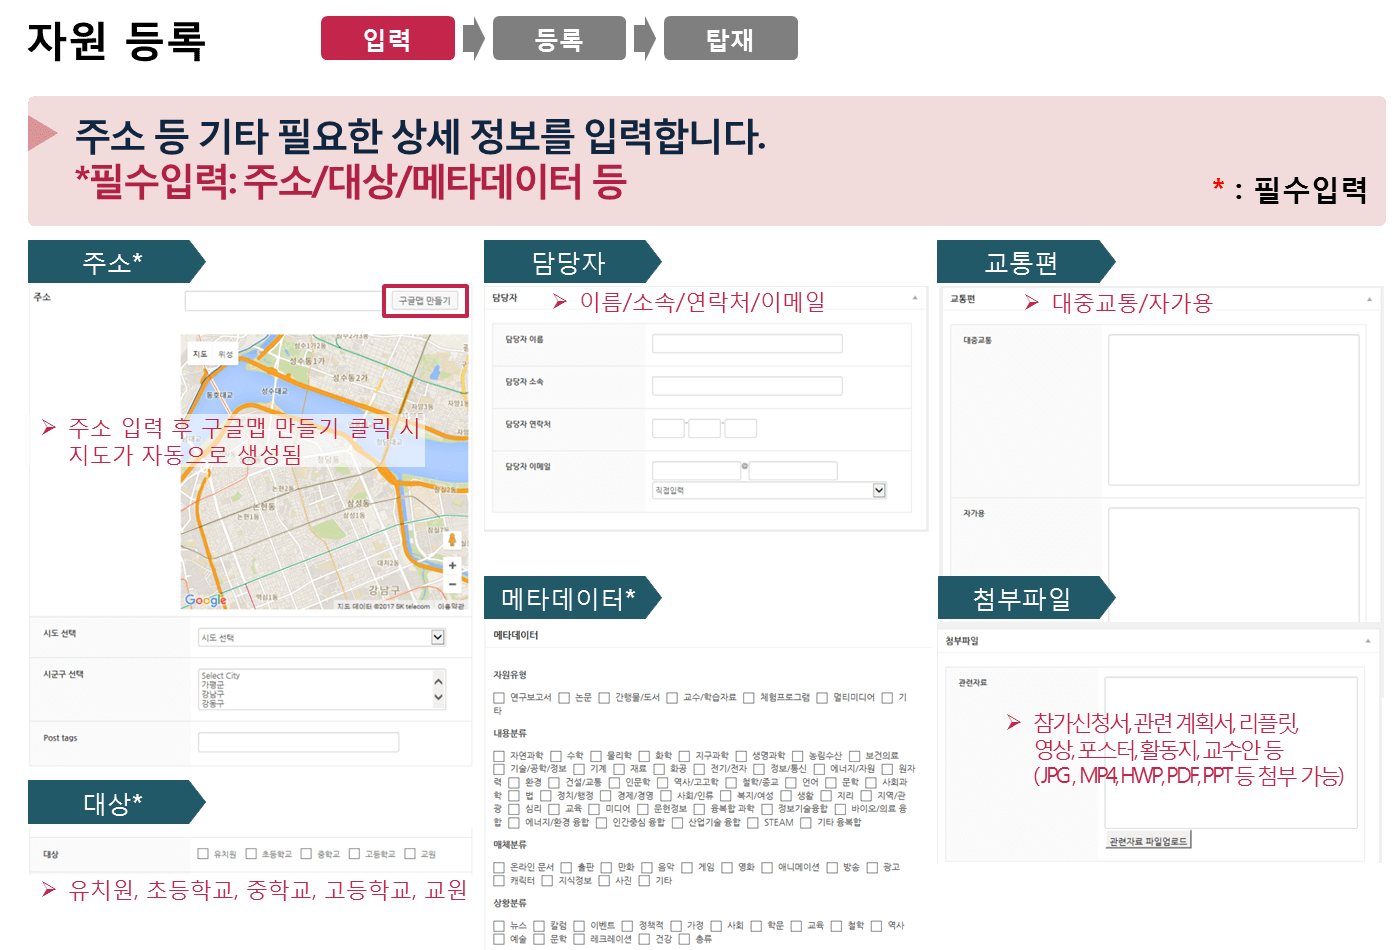Collapse the 첨부파일 panel with its header arrow

(x=1367, y=641)
